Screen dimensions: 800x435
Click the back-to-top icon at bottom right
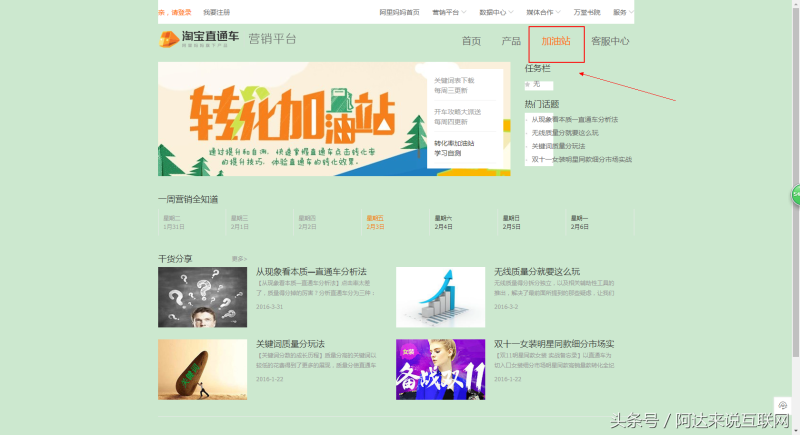point(783,405)
